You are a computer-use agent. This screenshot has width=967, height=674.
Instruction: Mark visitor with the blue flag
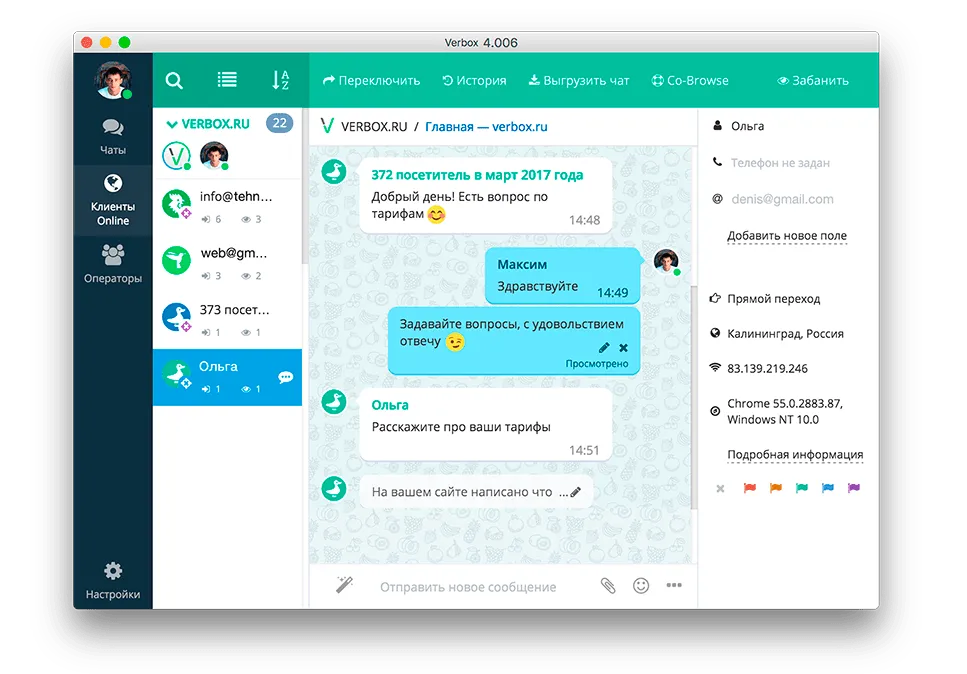tap(828, 488)
